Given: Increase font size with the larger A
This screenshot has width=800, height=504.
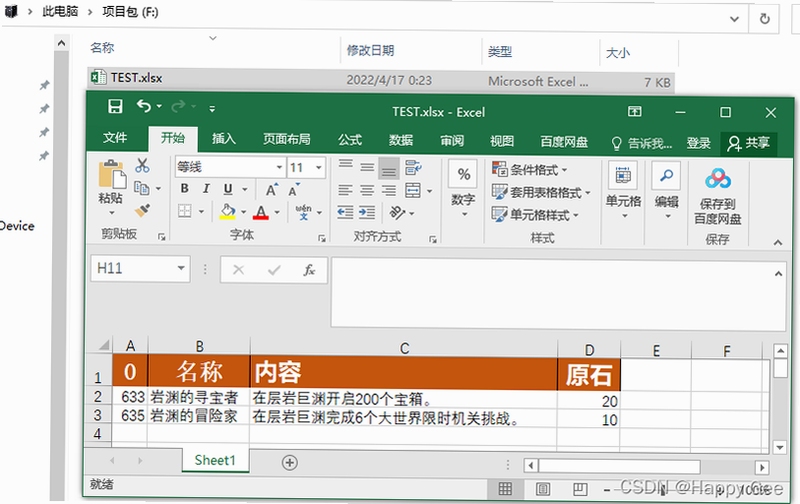Looking at the screenshot, I should [272, 190].
